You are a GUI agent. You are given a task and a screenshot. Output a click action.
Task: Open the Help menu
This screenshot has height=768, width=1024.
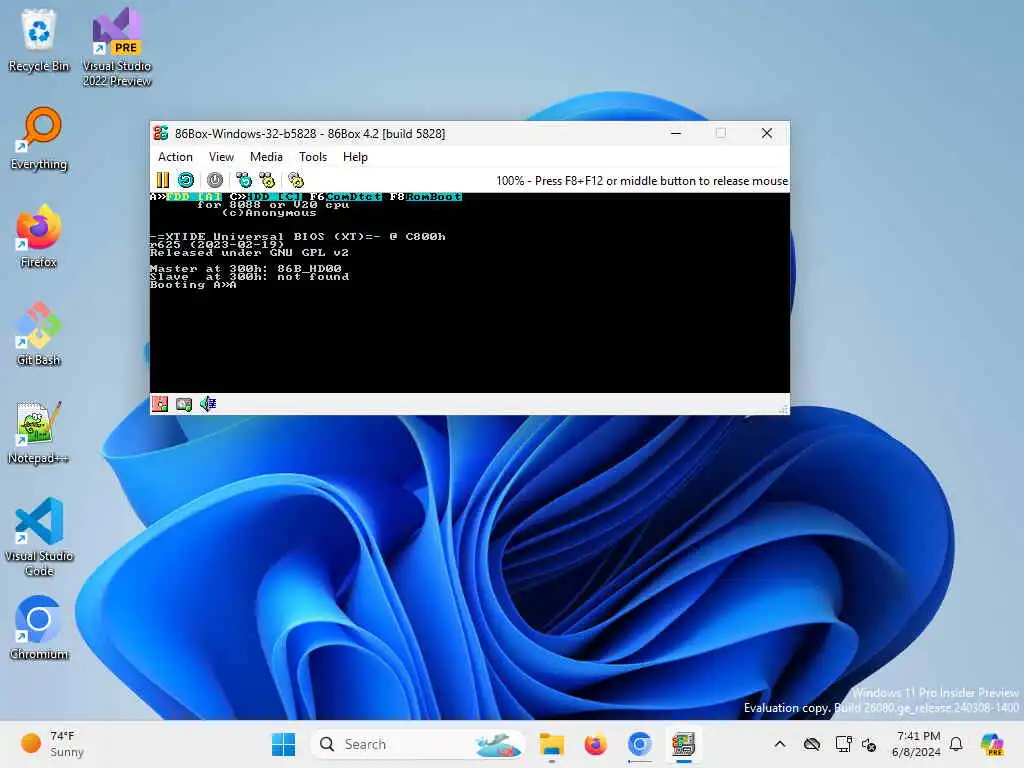point(355,157)
